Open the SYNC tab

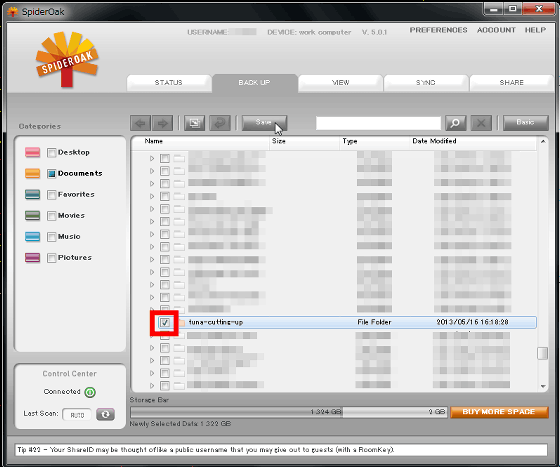(x=426, y=83)
